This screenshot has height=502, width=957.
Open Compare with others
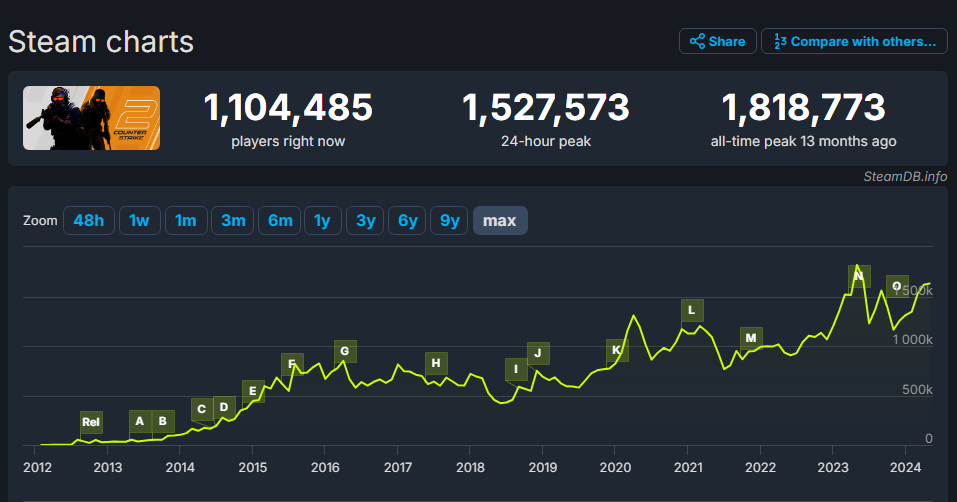(x=854, y=41)
